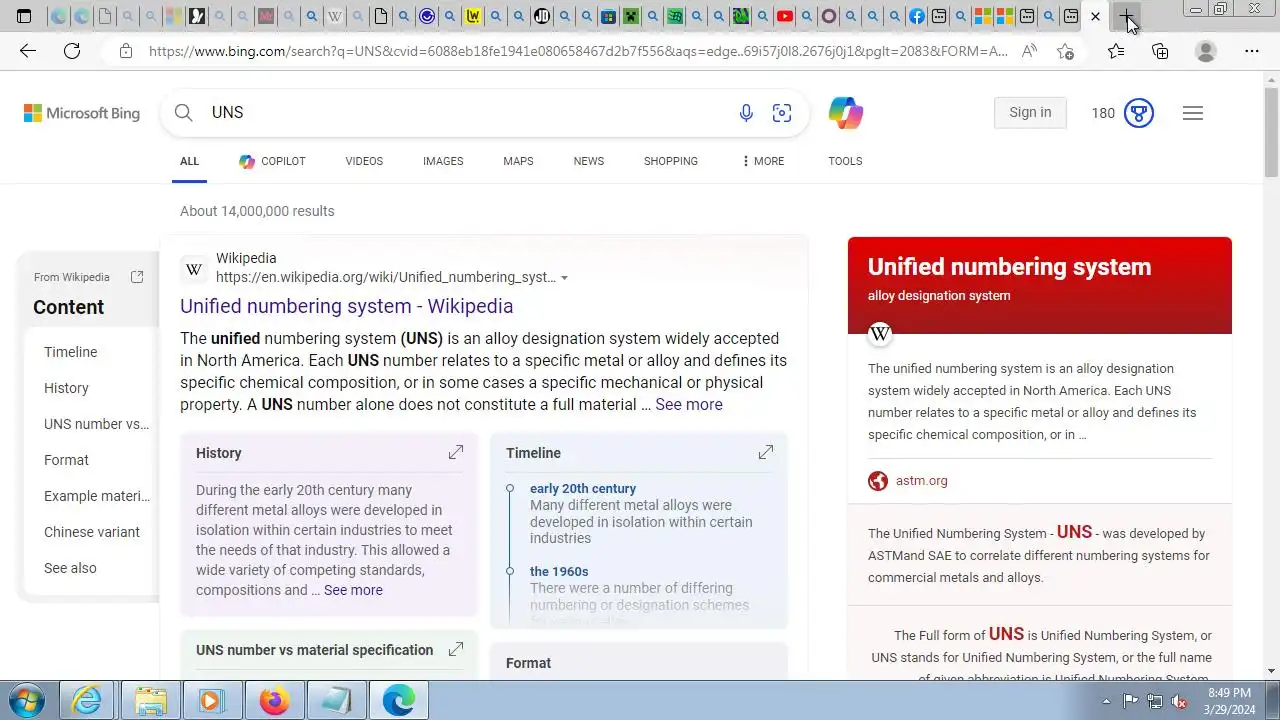1280x720 pixels.
Task: Select Format in Content sidebar
Action: 66,460
